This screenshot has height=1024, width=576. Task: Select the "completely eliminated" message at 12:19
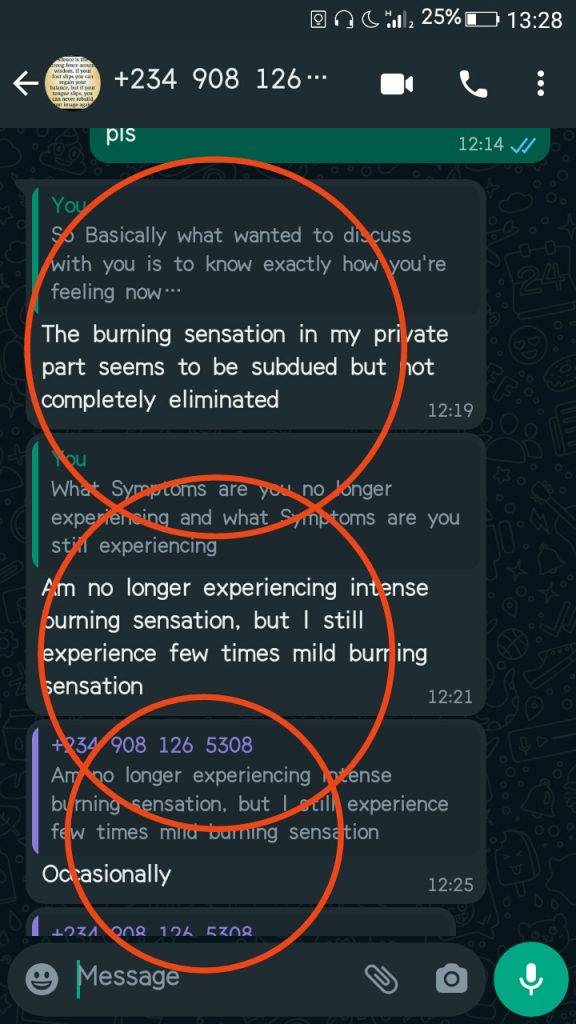point(256,304)
